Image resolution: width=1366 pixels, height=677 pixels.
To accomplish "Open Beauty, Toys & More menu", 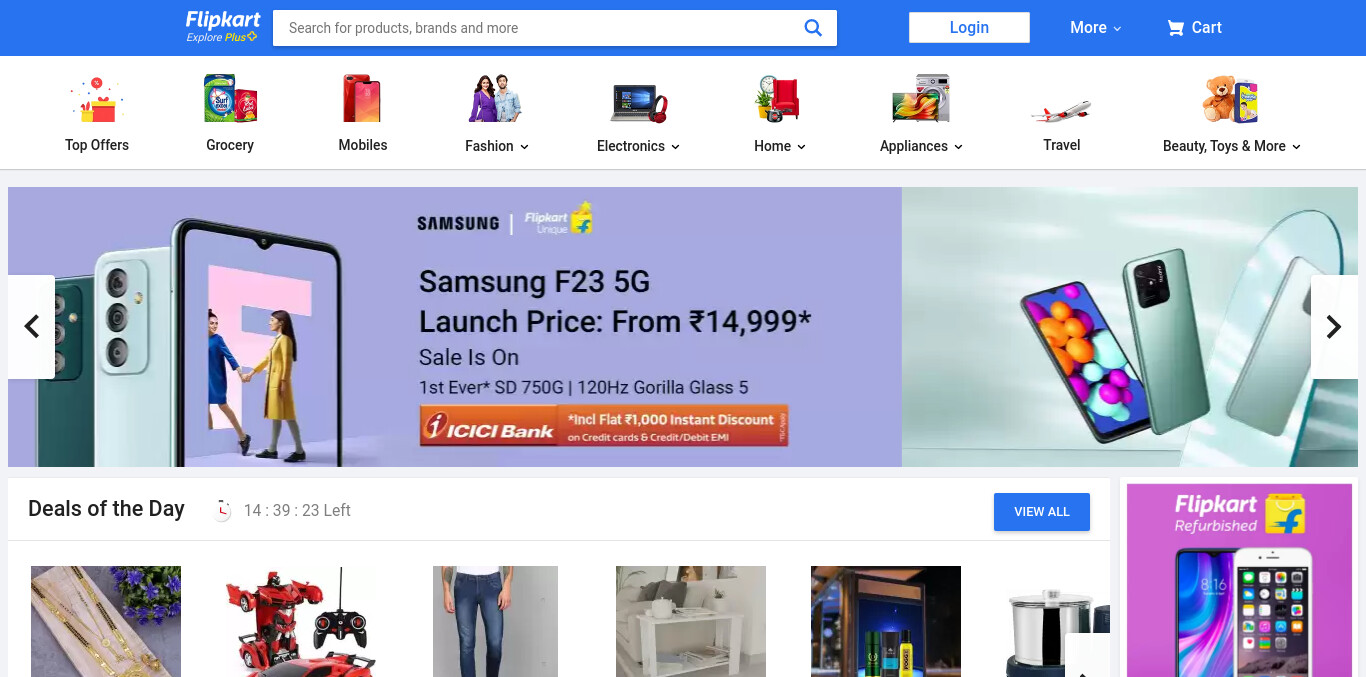I will 1232,146.
